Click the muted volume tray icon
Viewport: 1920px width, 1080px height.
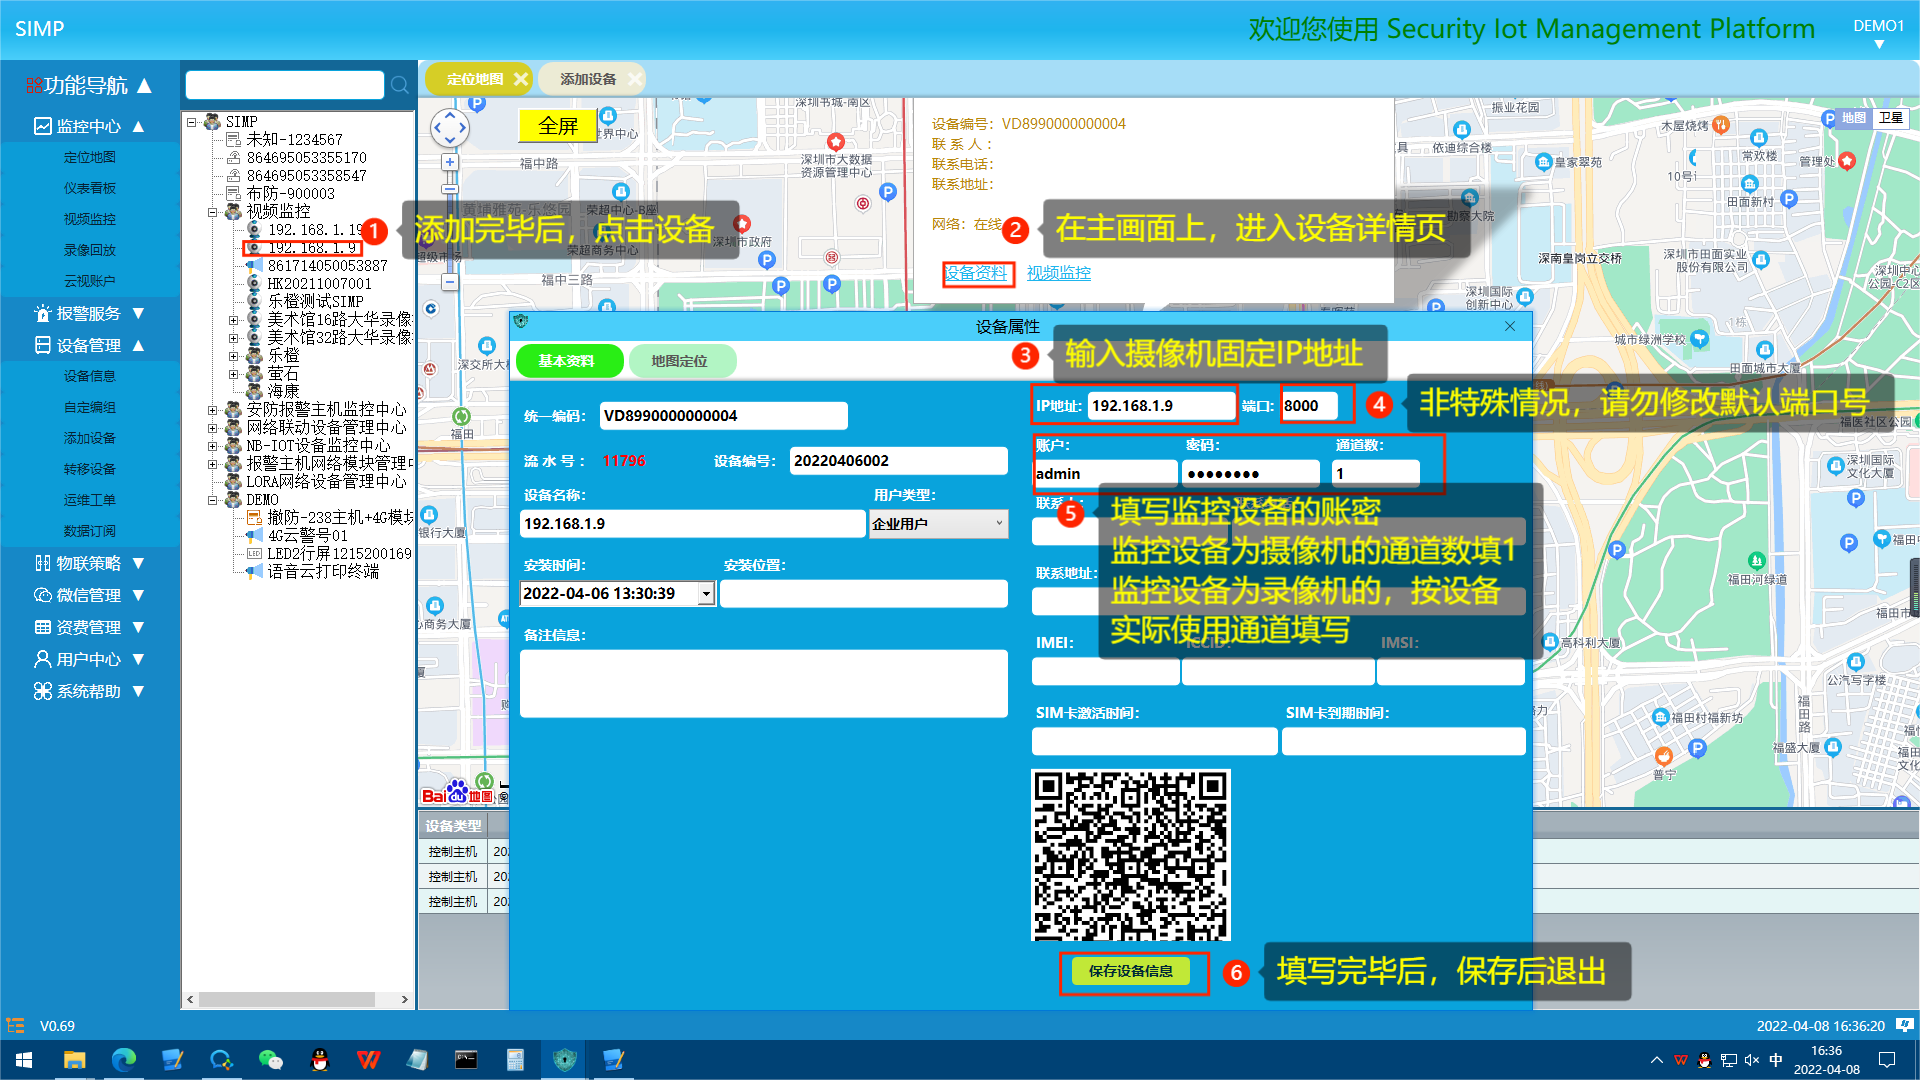tap(1752, 1060)
